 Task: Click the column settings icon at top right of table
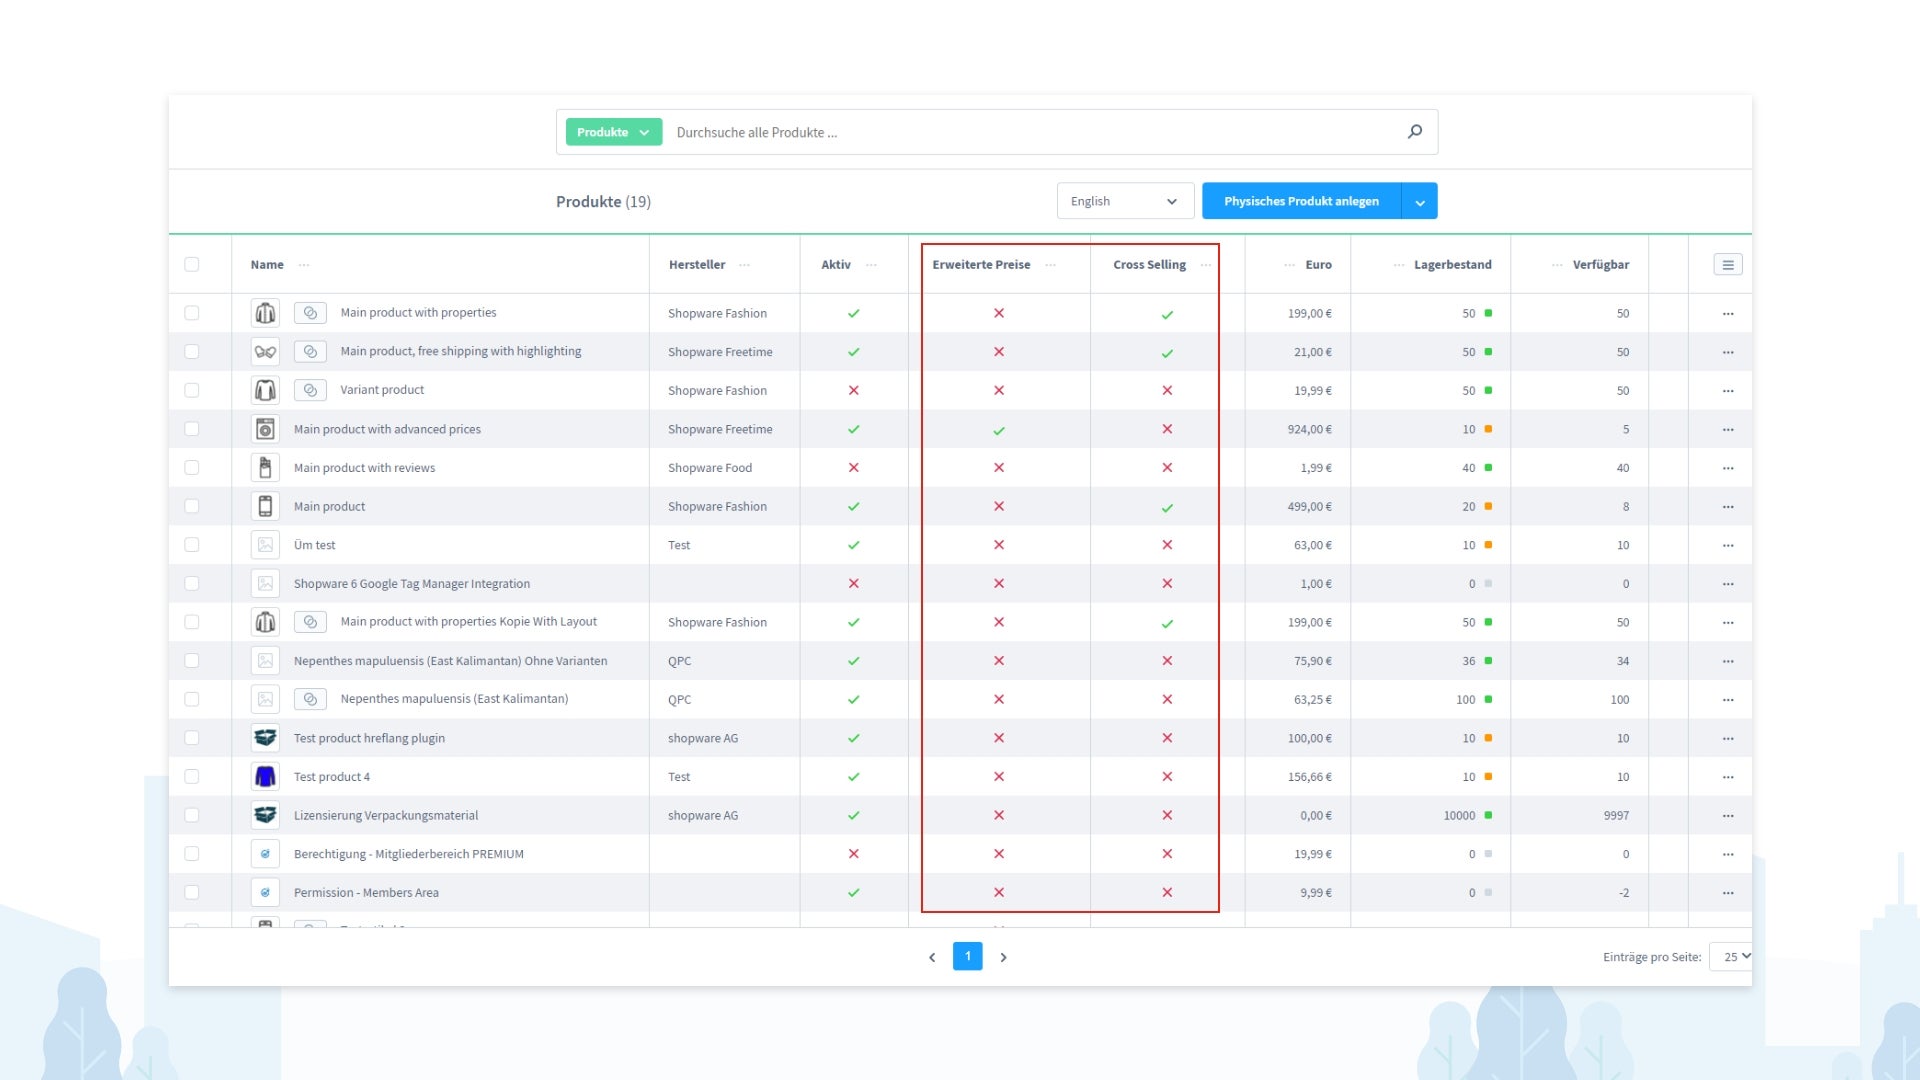click(1727, 264)
